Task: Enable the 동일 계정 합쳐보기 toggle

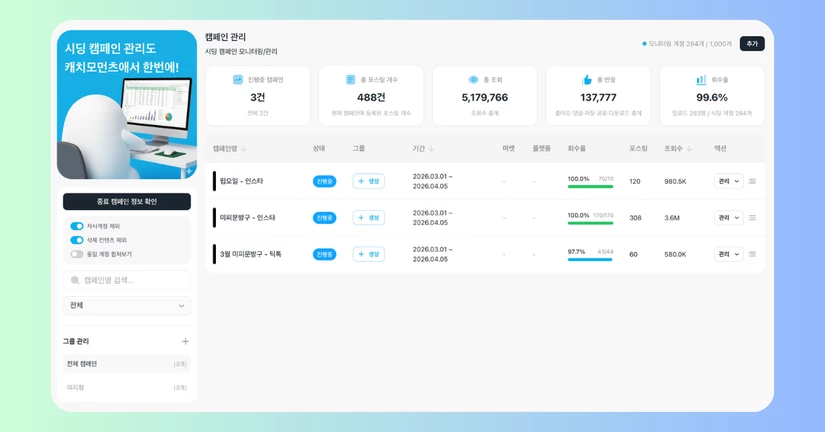Action: [77, 254]
